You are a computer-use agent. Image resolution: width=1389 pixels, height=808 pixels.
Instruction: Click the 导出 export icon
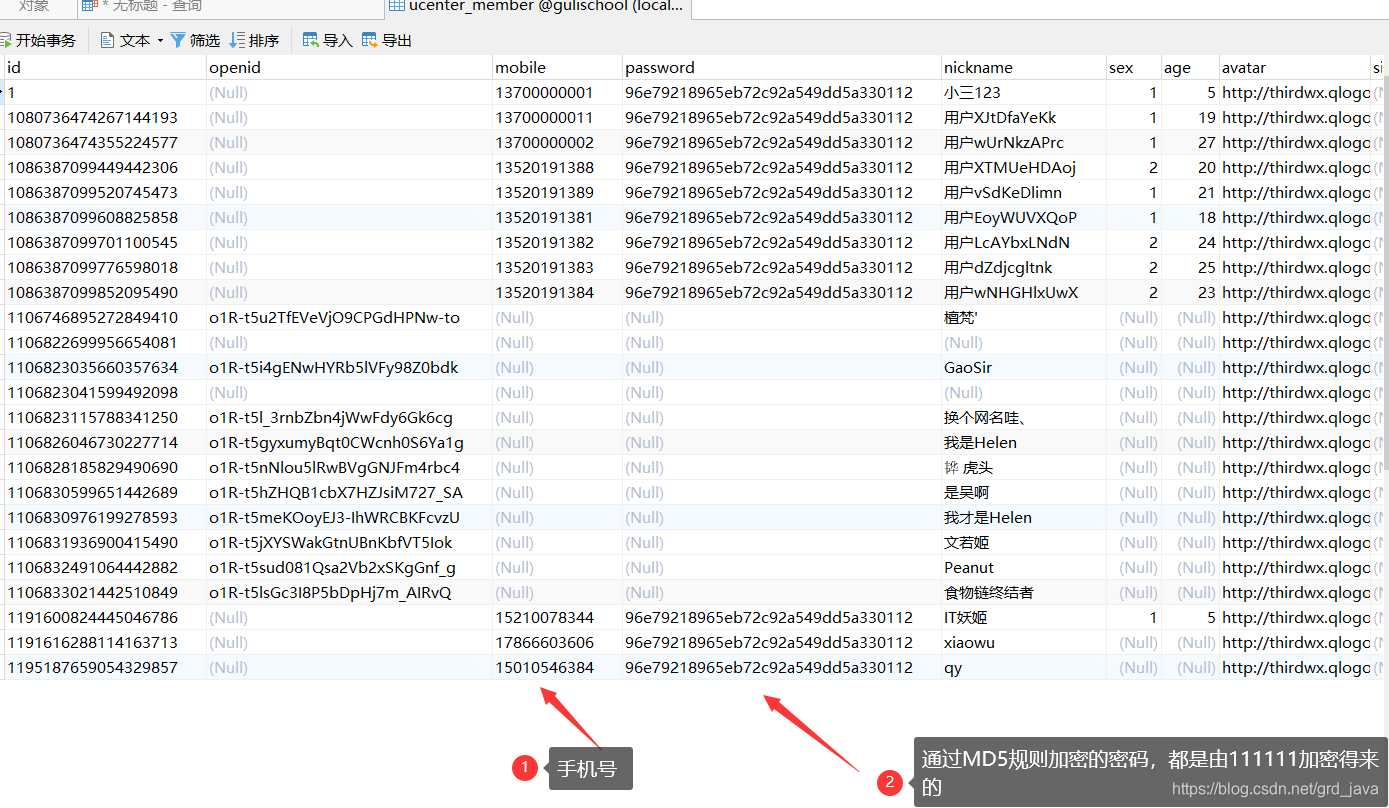[x=370, y=40]
